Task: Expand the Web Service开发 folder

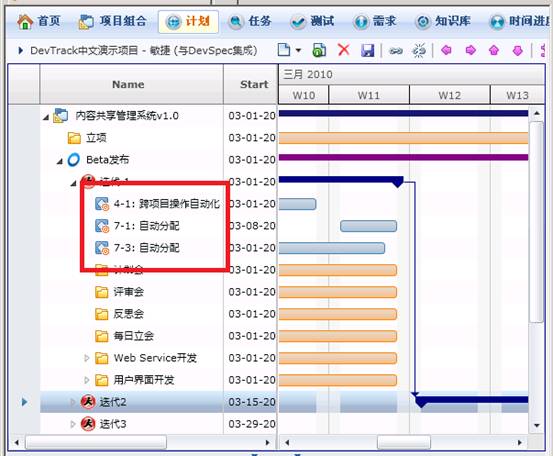Action: (x=86, y=358)
